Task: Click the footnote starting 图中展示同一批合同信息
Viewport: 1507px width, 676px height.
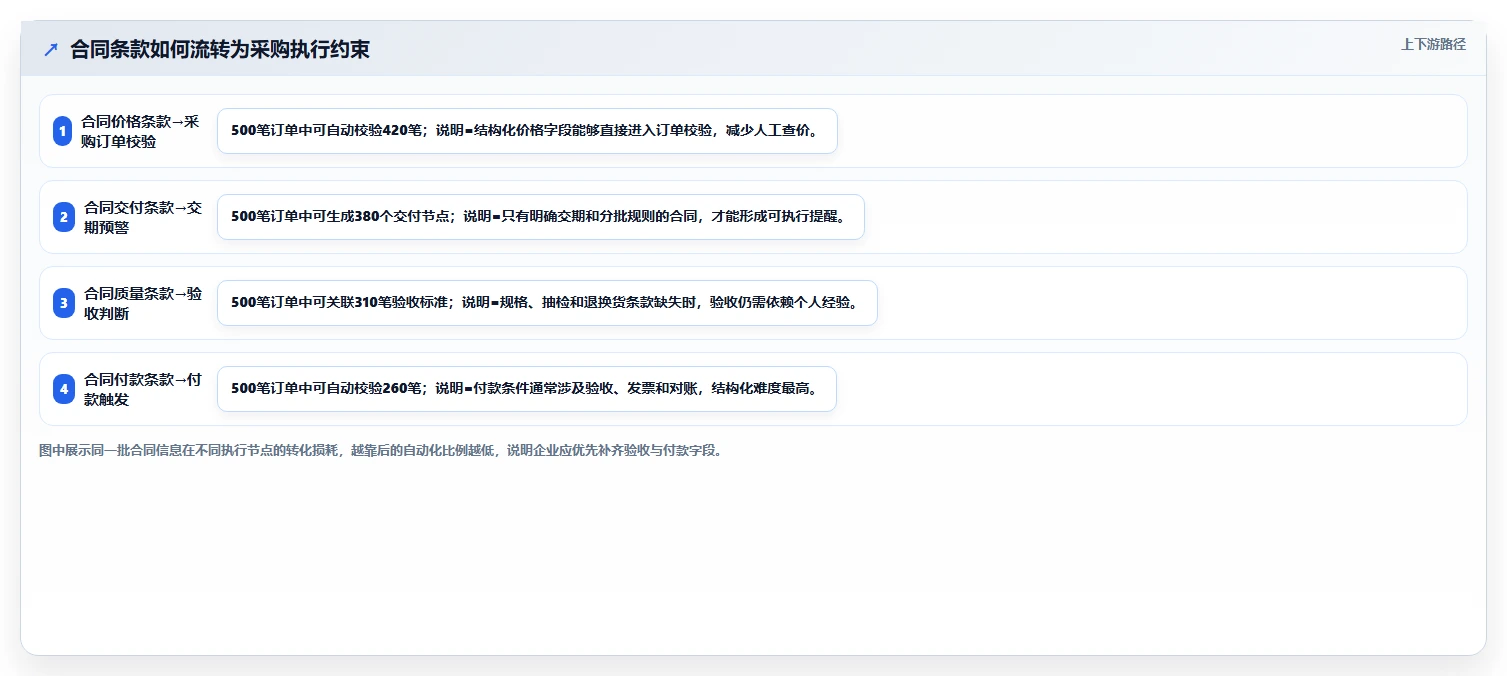Action: [x=381, y=451]
